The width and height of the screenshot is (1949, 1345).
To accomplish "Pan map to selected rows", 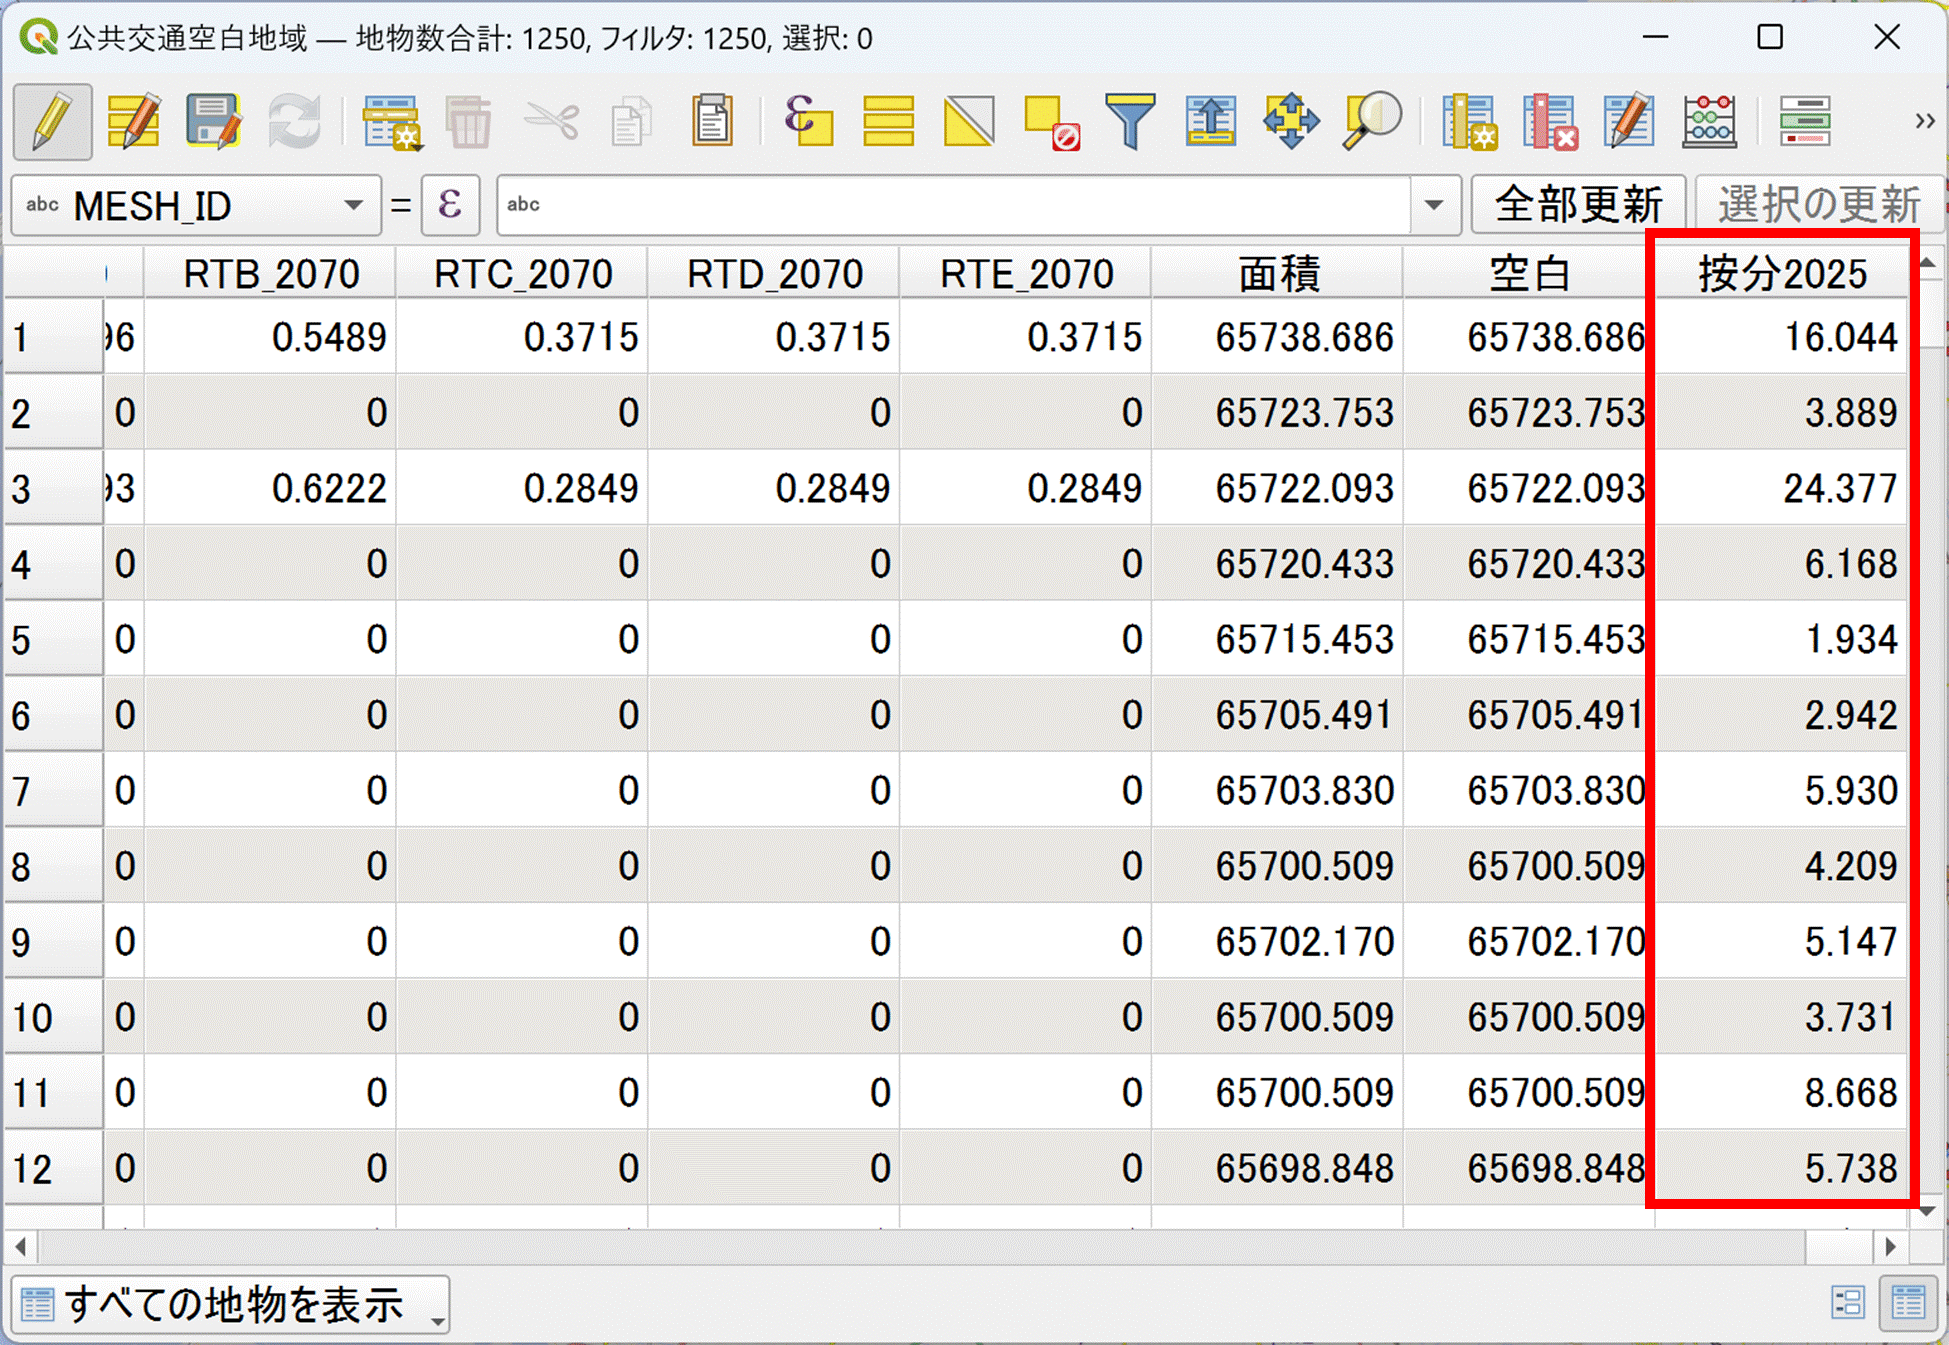I will pos(1291,122).
